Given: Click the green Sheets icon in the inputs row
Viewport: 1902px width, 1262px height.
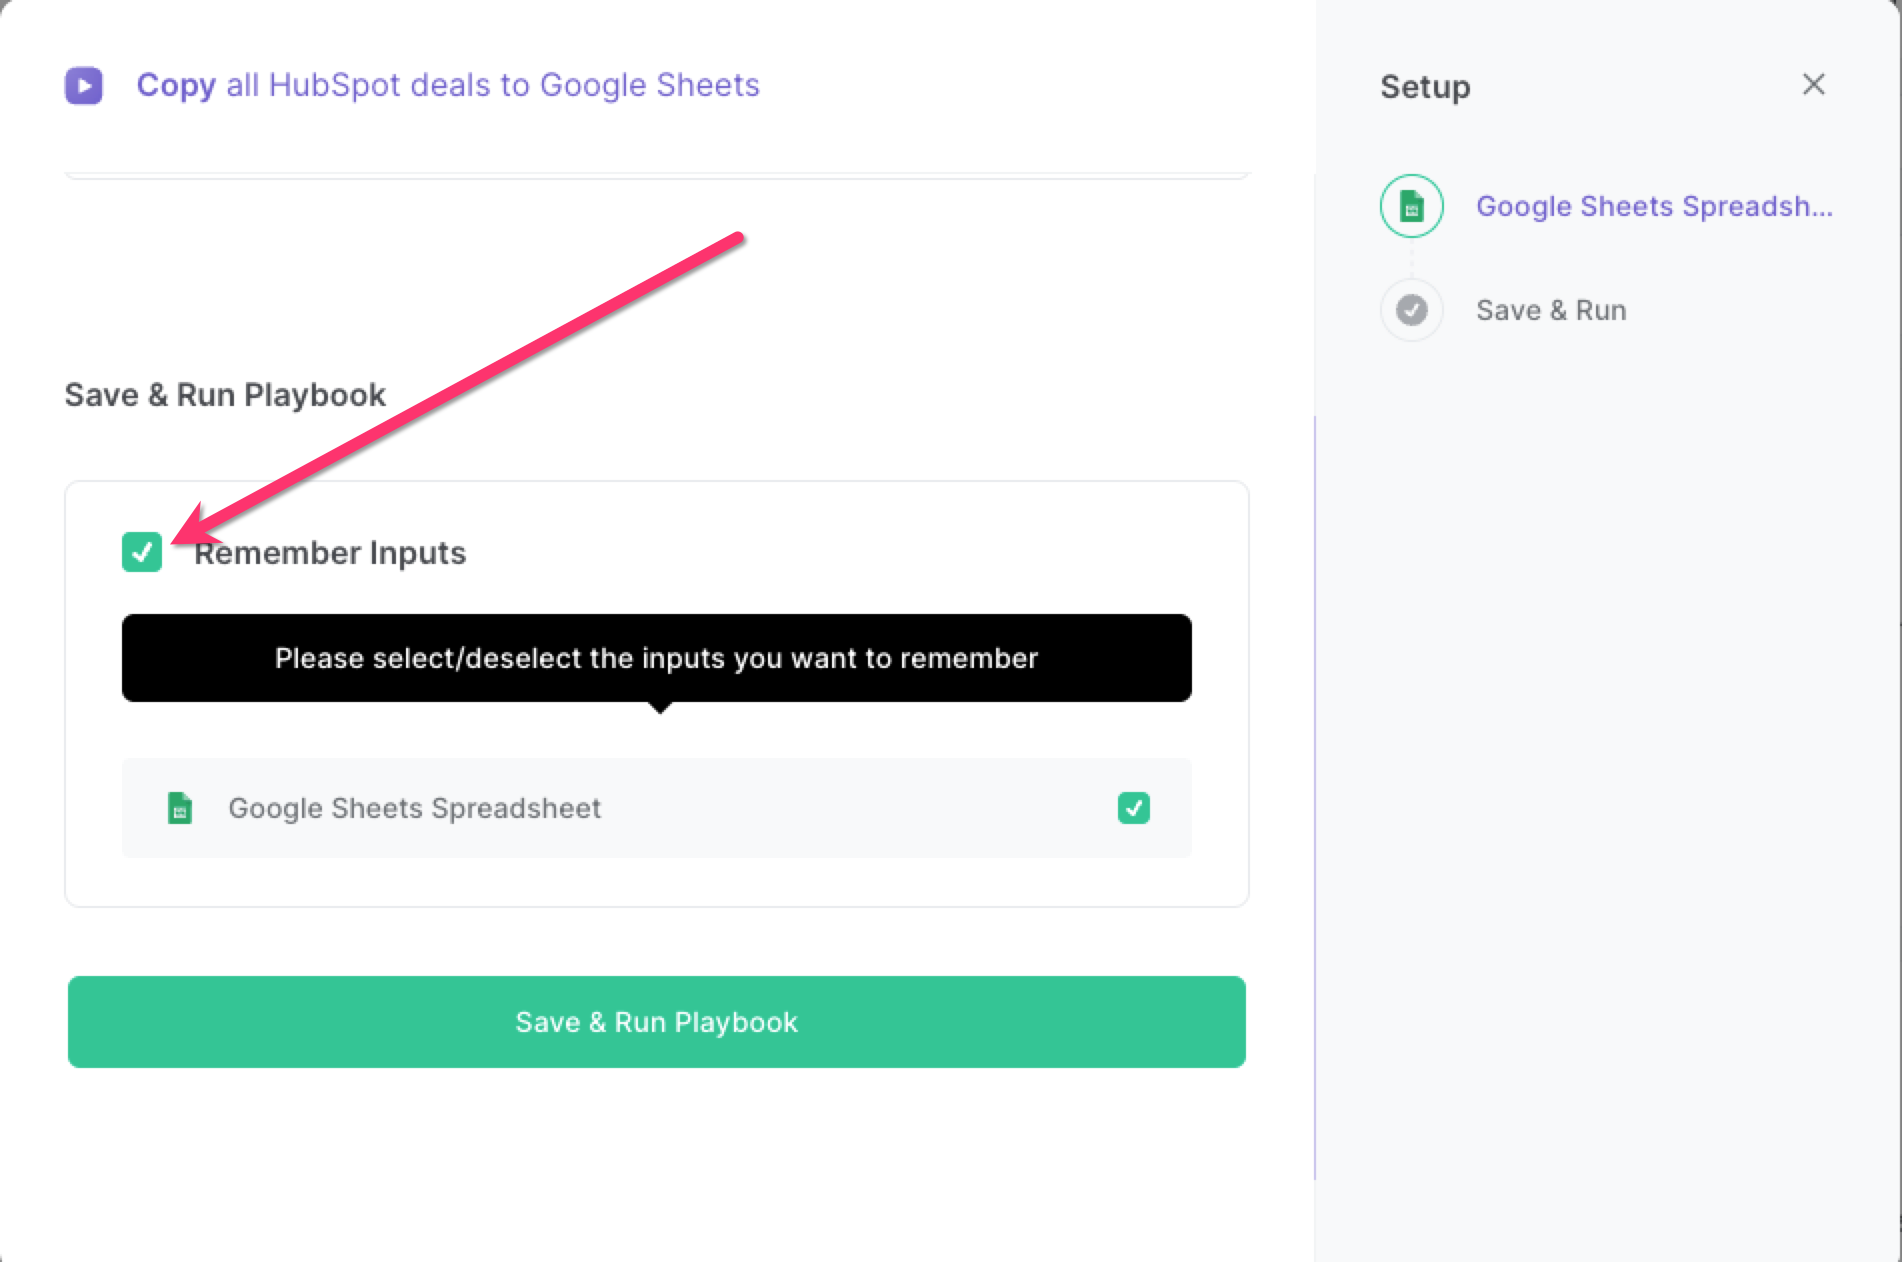Looking at the screenshot, I should coord(180,808).
